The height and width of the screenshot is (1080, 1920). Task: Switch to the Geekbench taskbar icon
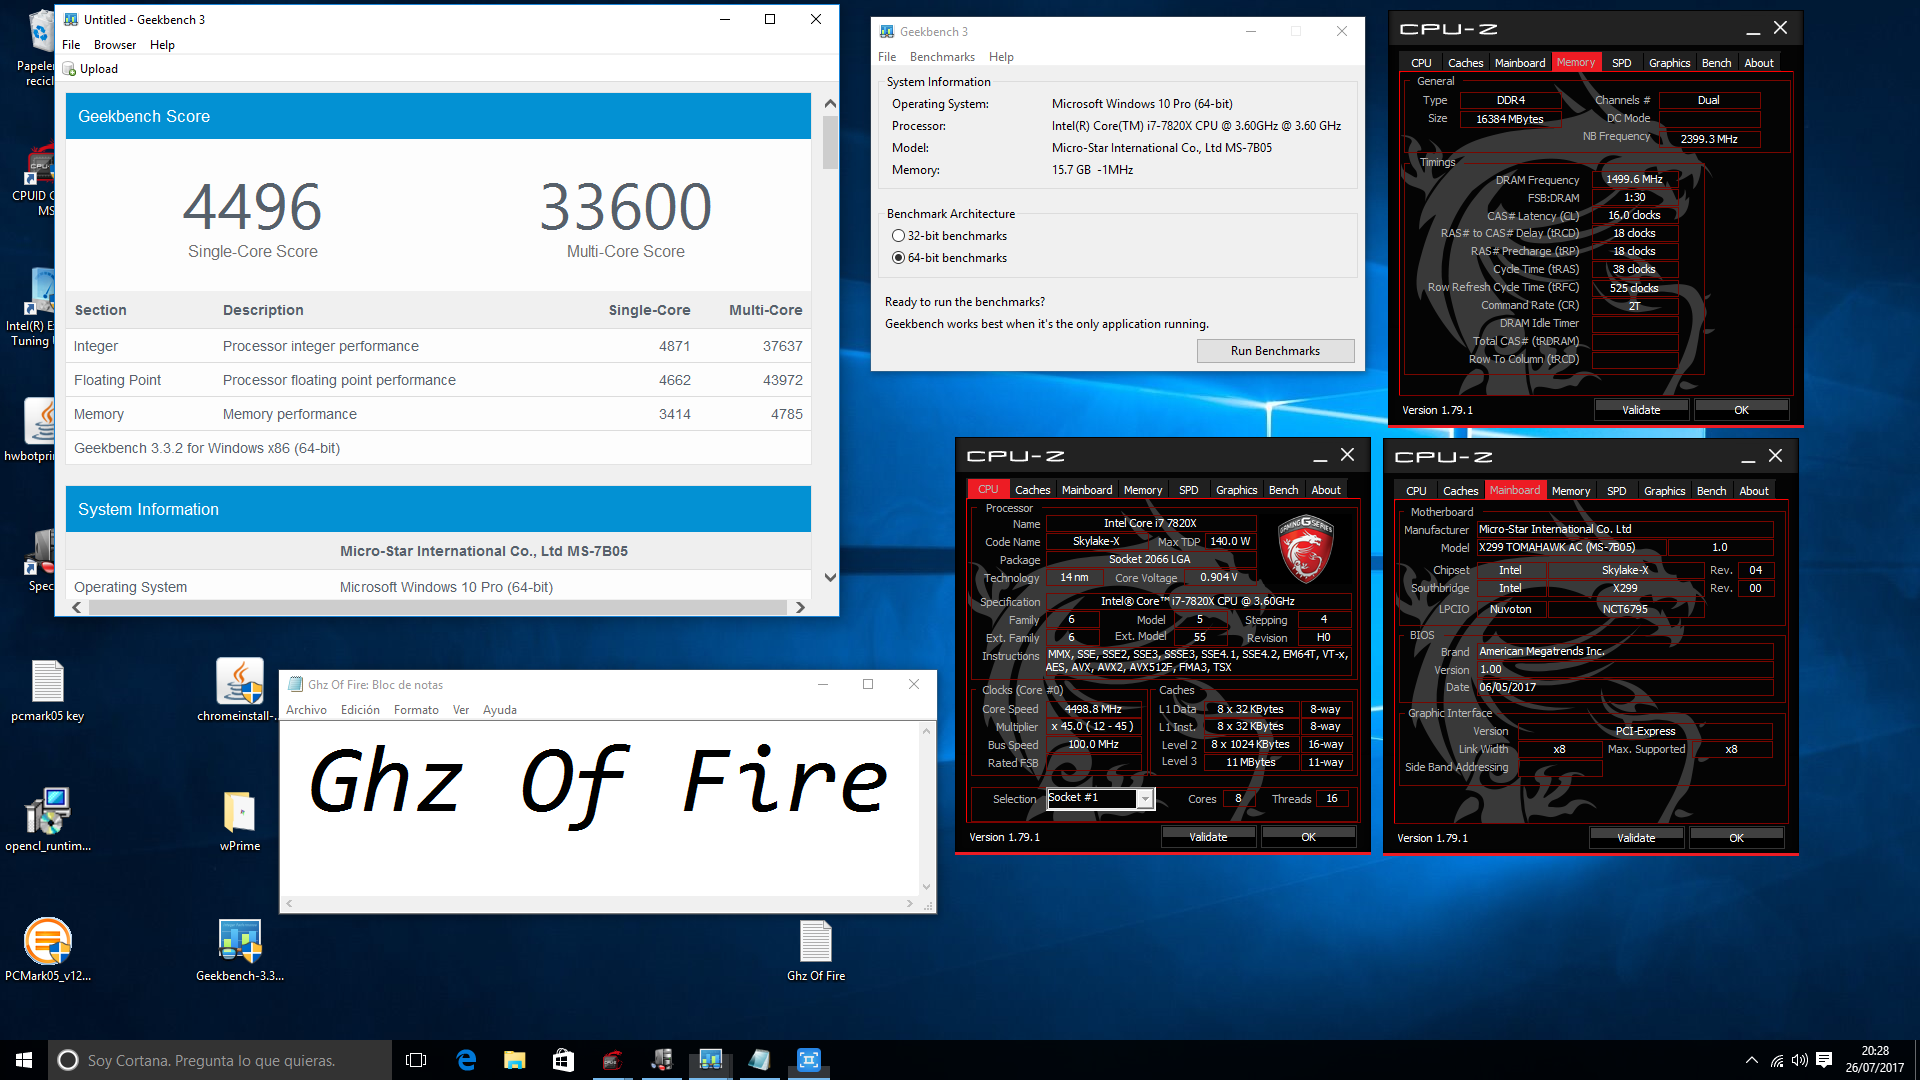tap(710, 1060)
